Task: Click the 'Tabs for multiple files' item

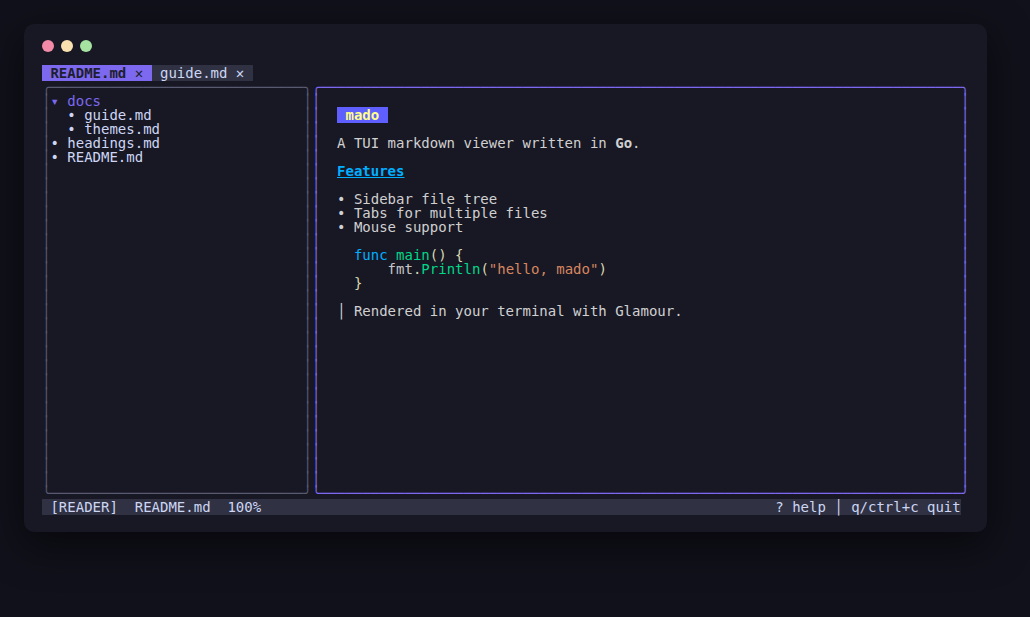Action: [442, 213]
